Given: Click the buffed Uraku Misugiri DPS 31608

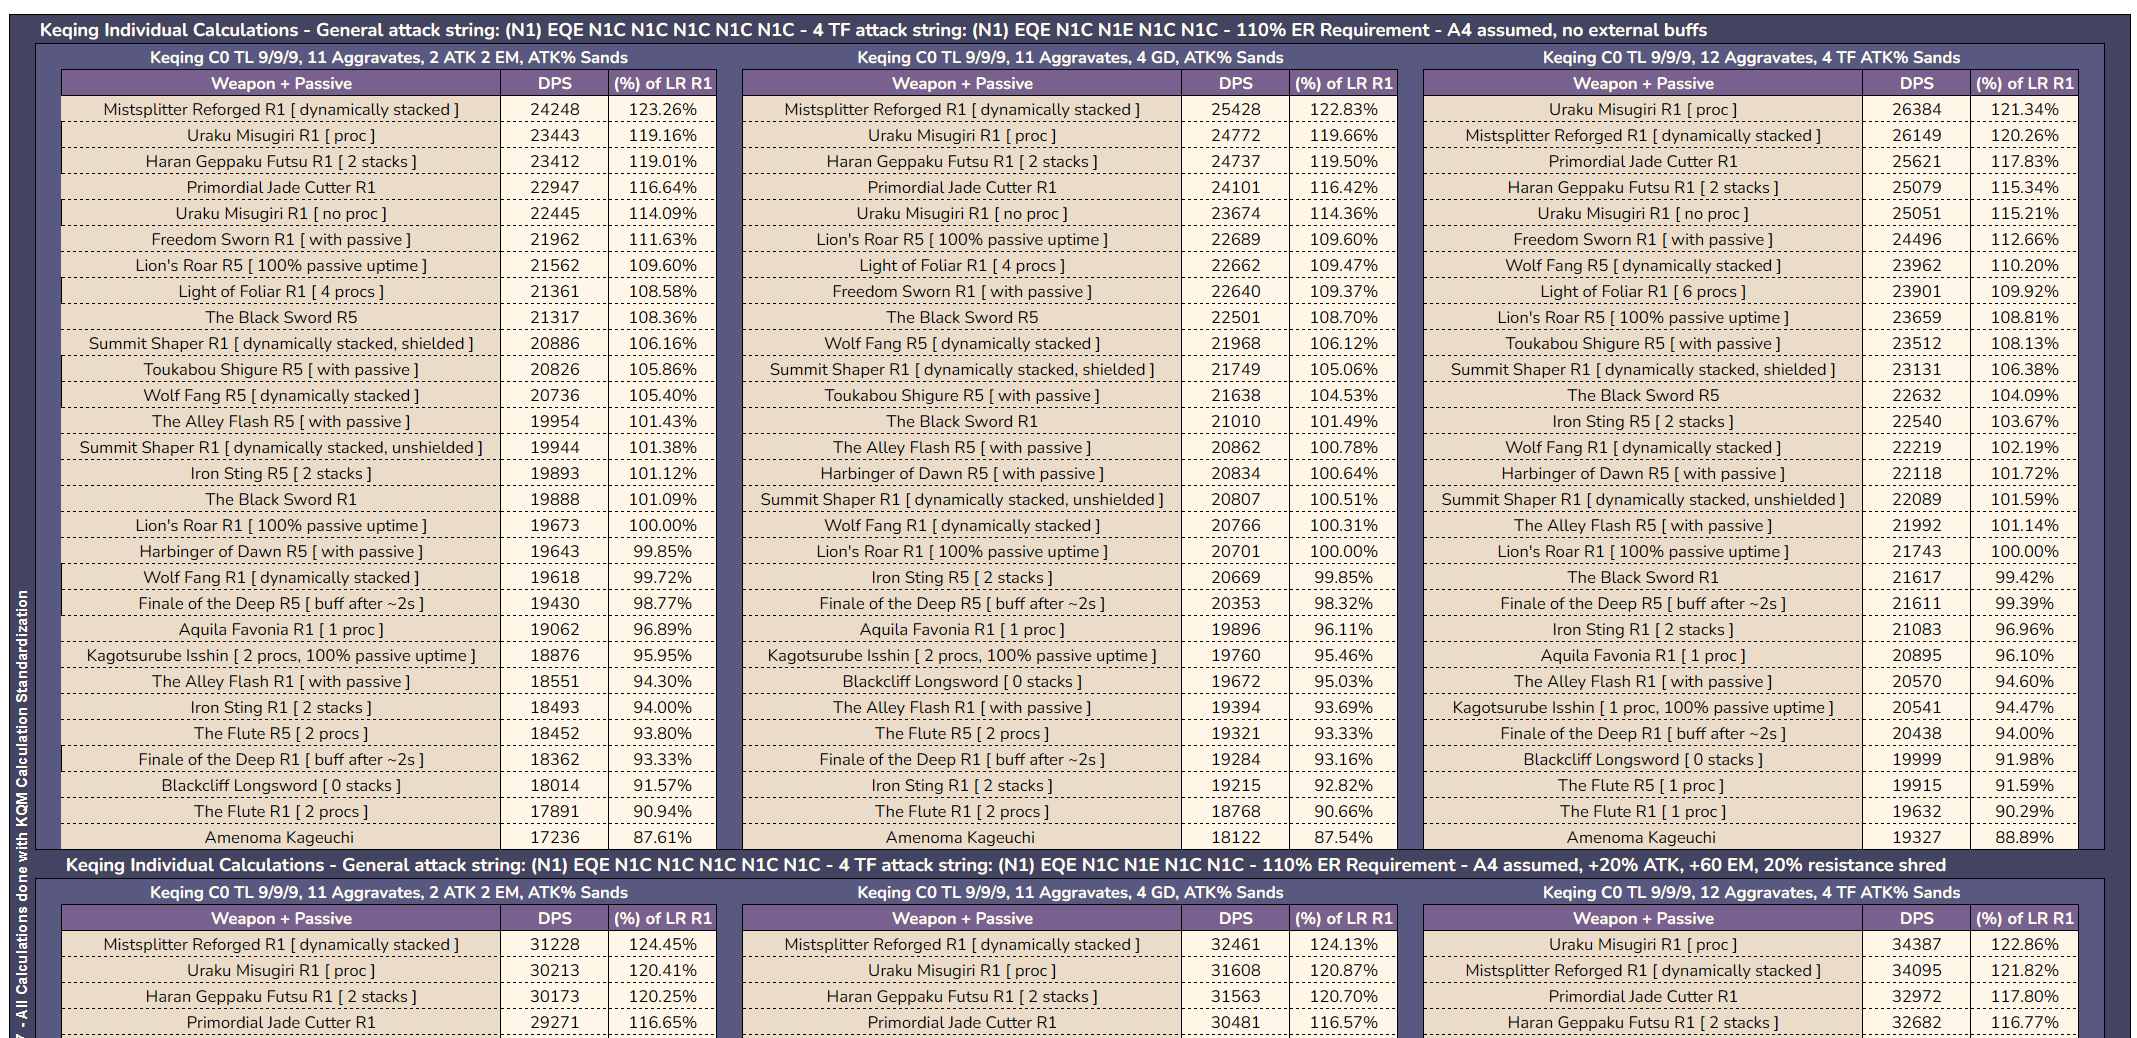Looking at the screenshot, I should coord(1235,970).
